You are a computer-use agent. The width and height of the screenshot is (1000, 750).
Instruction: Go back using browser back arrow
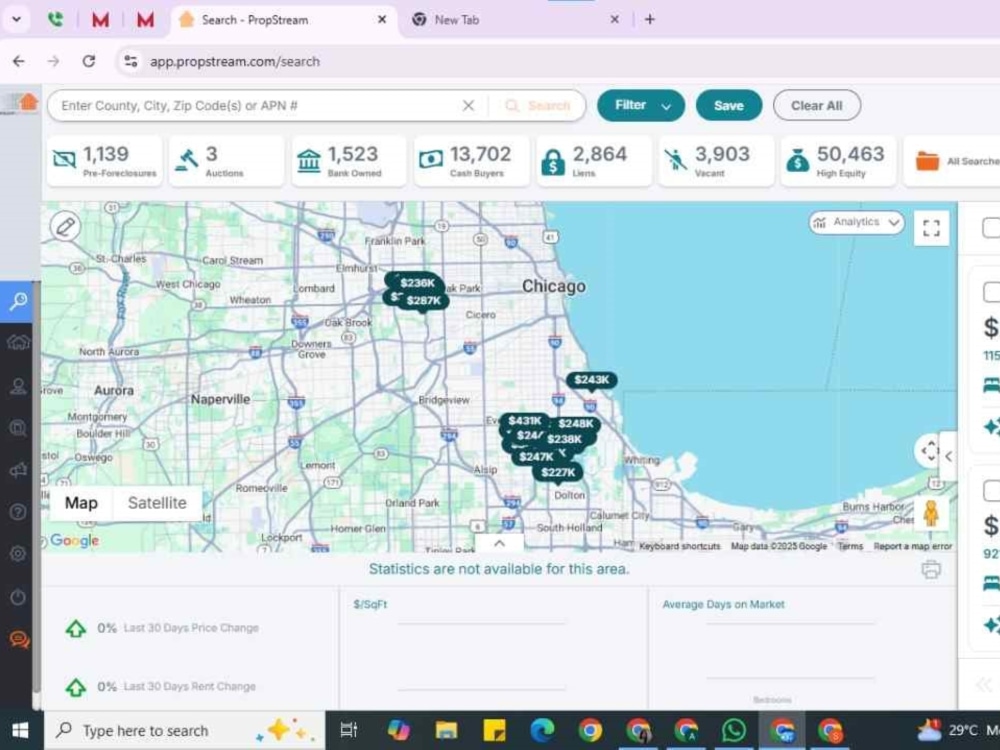coord(19,61)
